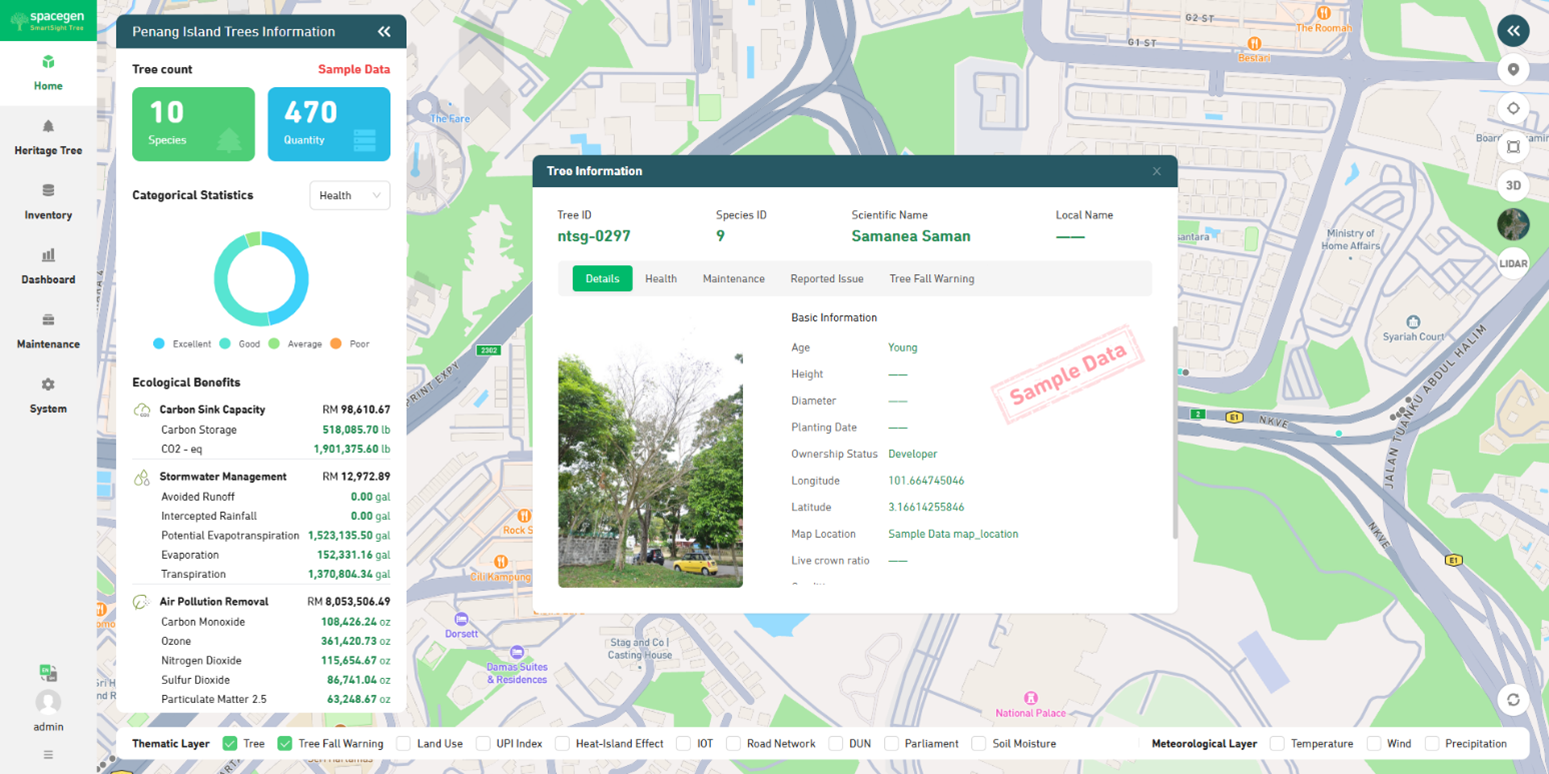The width and height of the screenshot is (1549, 774).
Task: Enable the Temperature meteorological layer
Action: tap(1277, 744)
